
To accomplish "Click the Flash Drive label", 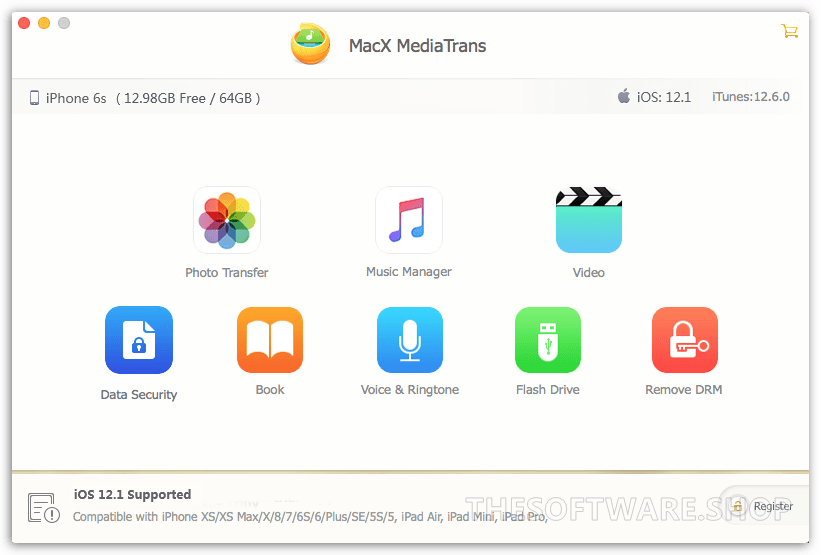I will click(x=548, y=390).
